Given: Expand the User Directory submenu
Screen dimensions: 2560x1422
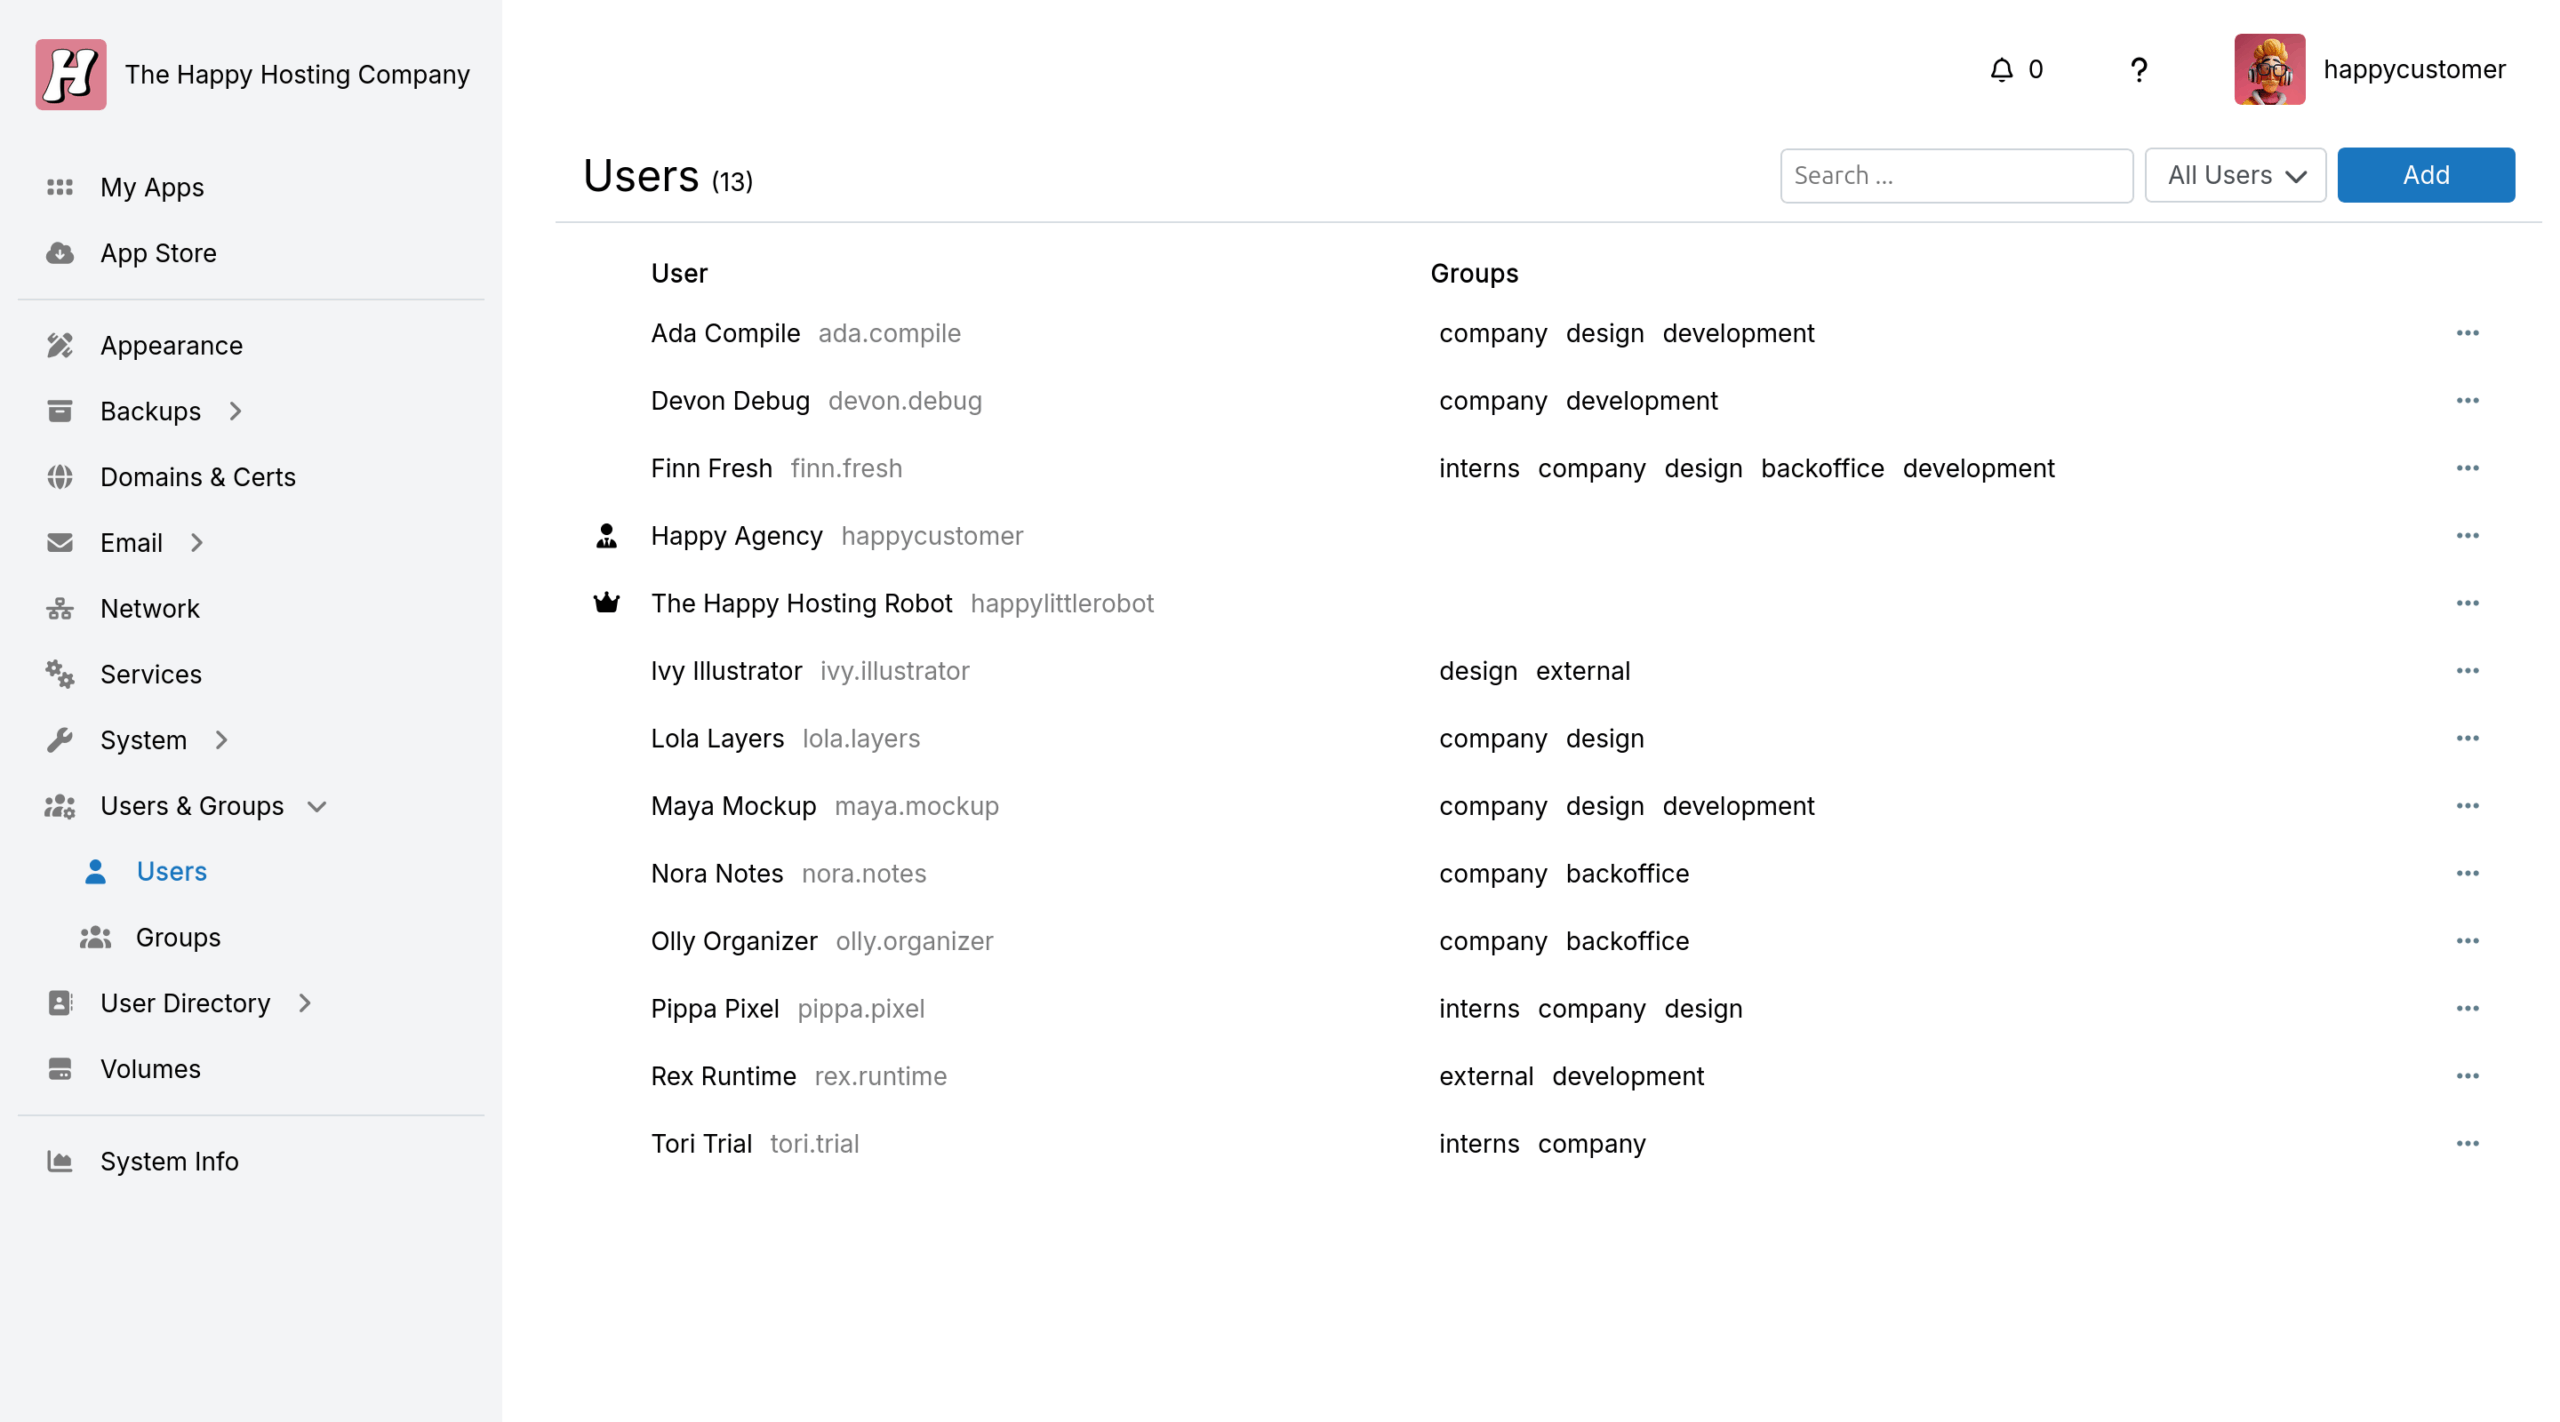Looking at the screenshot, I should point(305,1003).
